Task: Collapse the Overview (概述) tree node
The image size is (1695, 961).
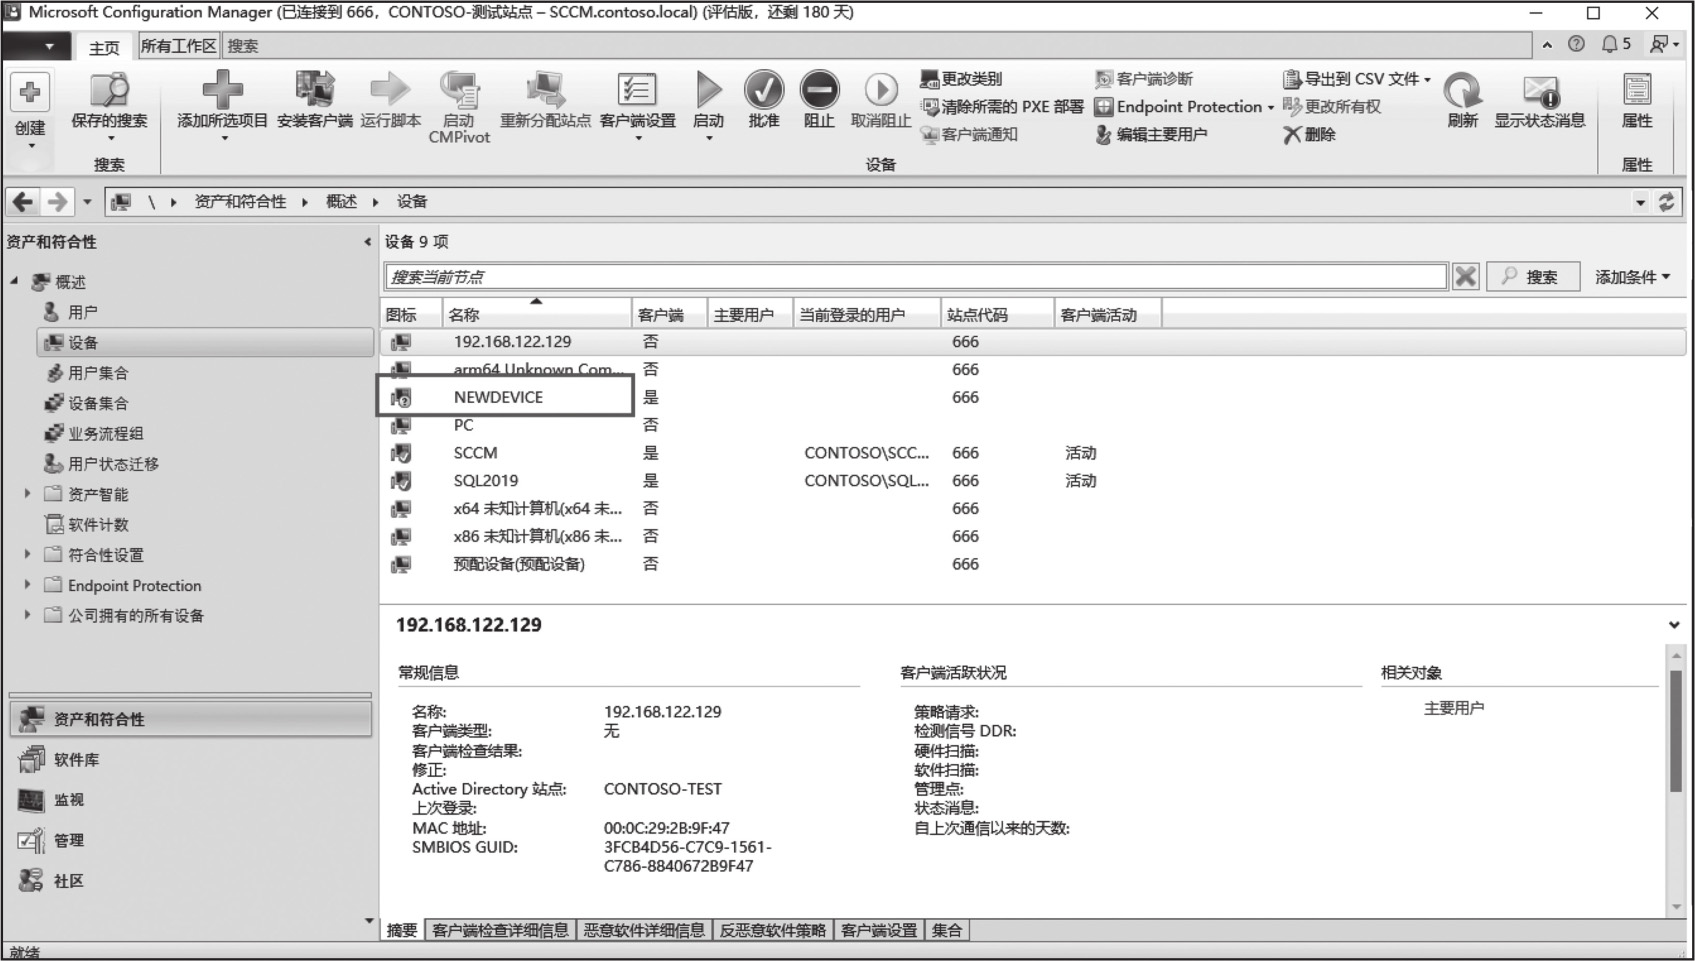Action: pyautogui.click(x=14, y=282)
